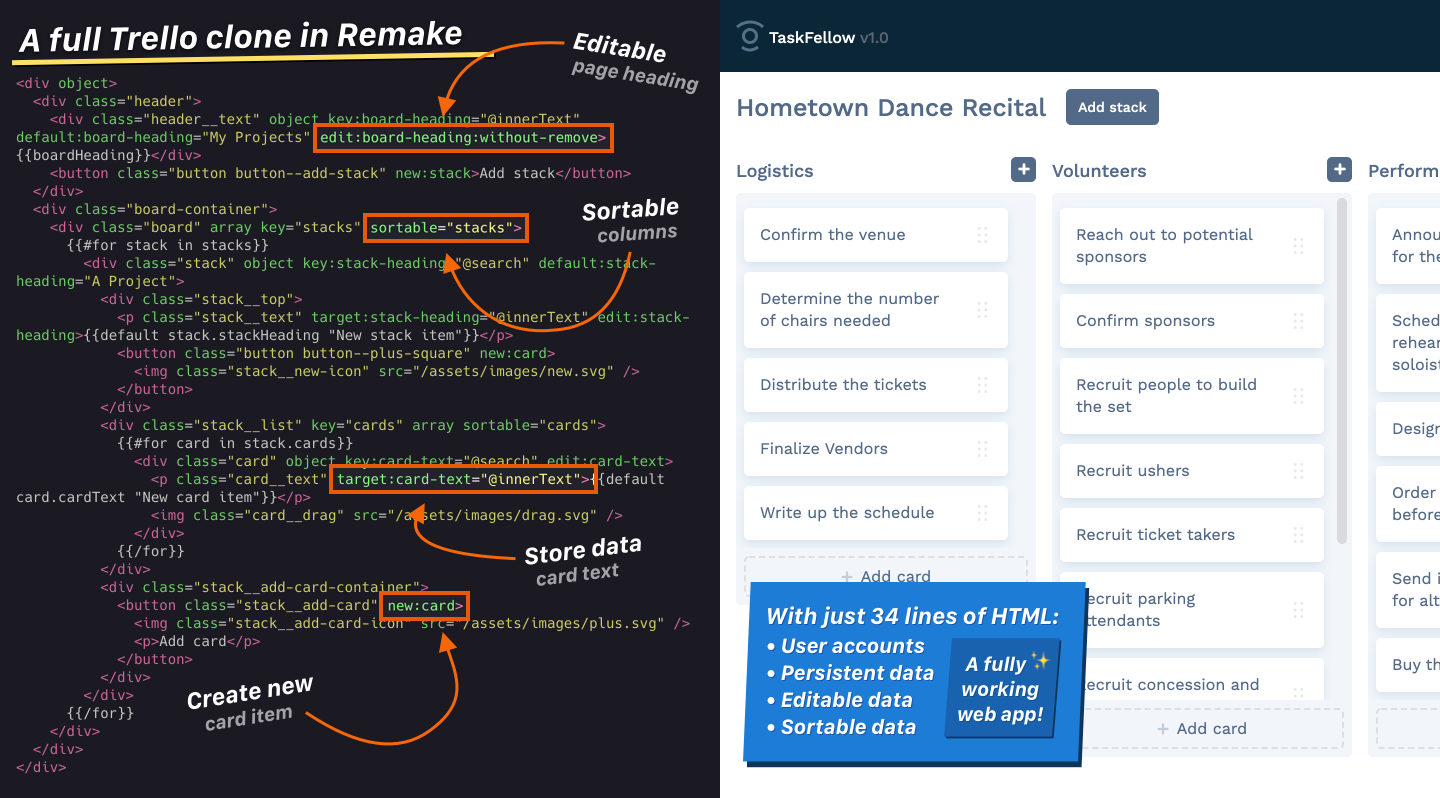Click drag handle on Recruit ticket takers card
The height and width of the screenshot is (798, 1440).
point(1298,535)
